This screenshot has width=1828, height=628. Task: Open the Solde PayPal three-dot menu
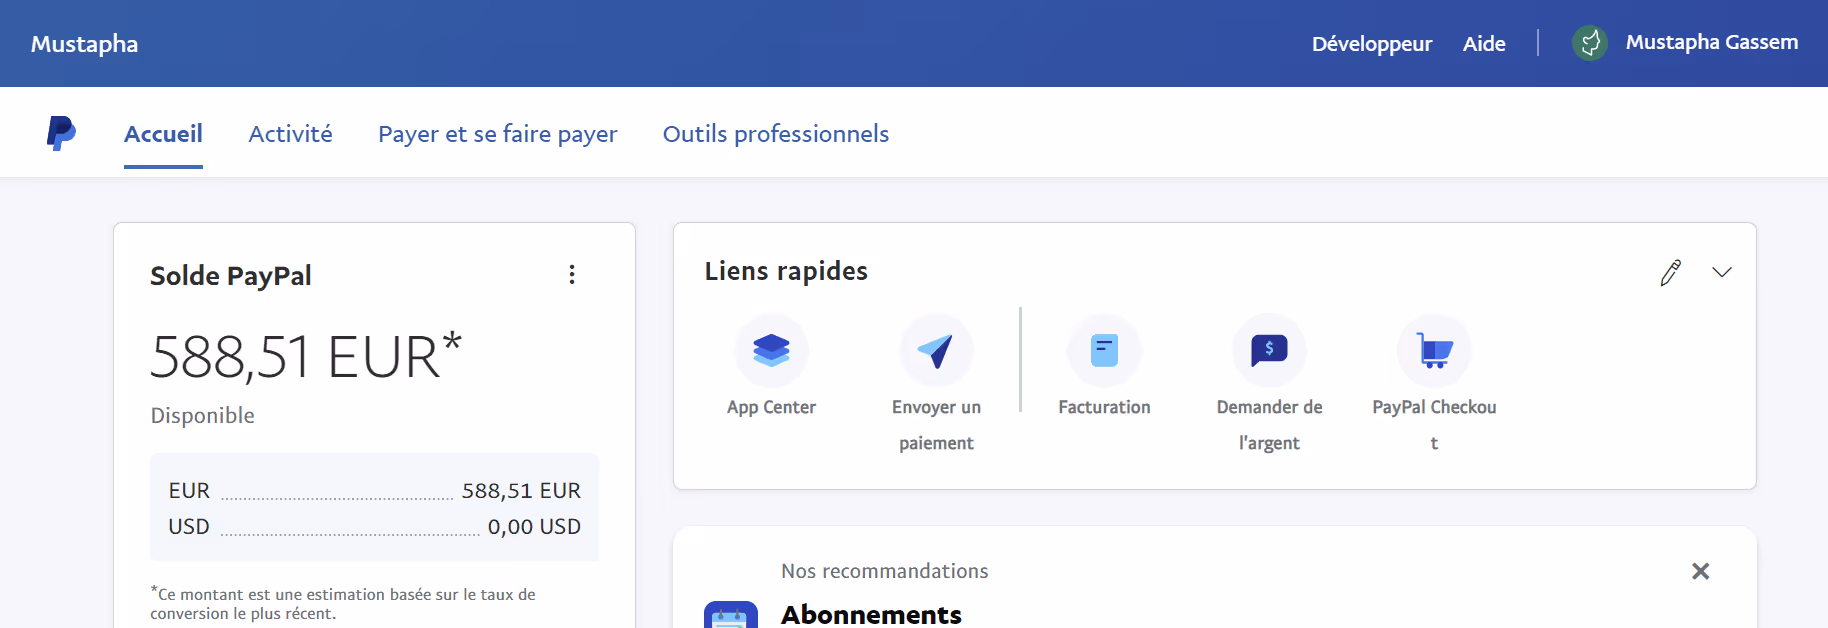coord(572,274)
